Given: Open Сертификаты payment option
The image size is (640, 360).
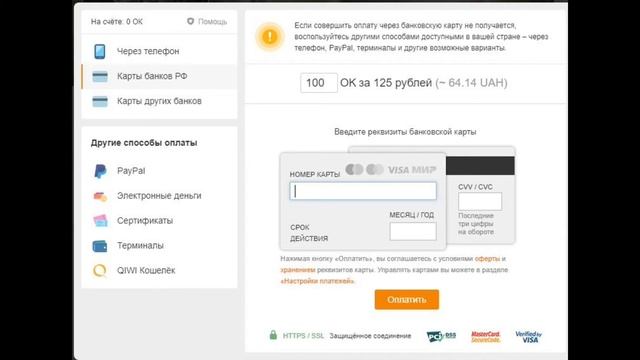Looking at the screenshot, I should click(159, 221).
